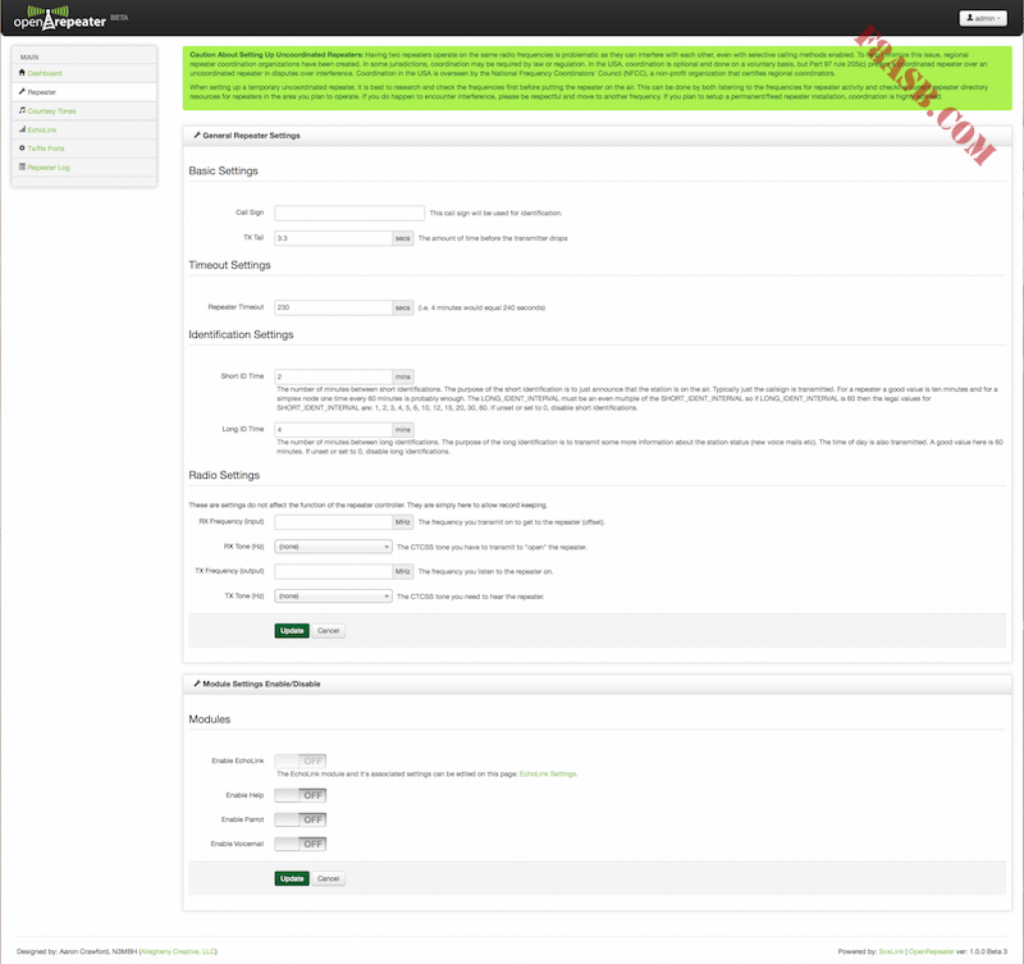Click the EchoLink signal icon
Screen dimensions: 1024x964
(22, 129)
